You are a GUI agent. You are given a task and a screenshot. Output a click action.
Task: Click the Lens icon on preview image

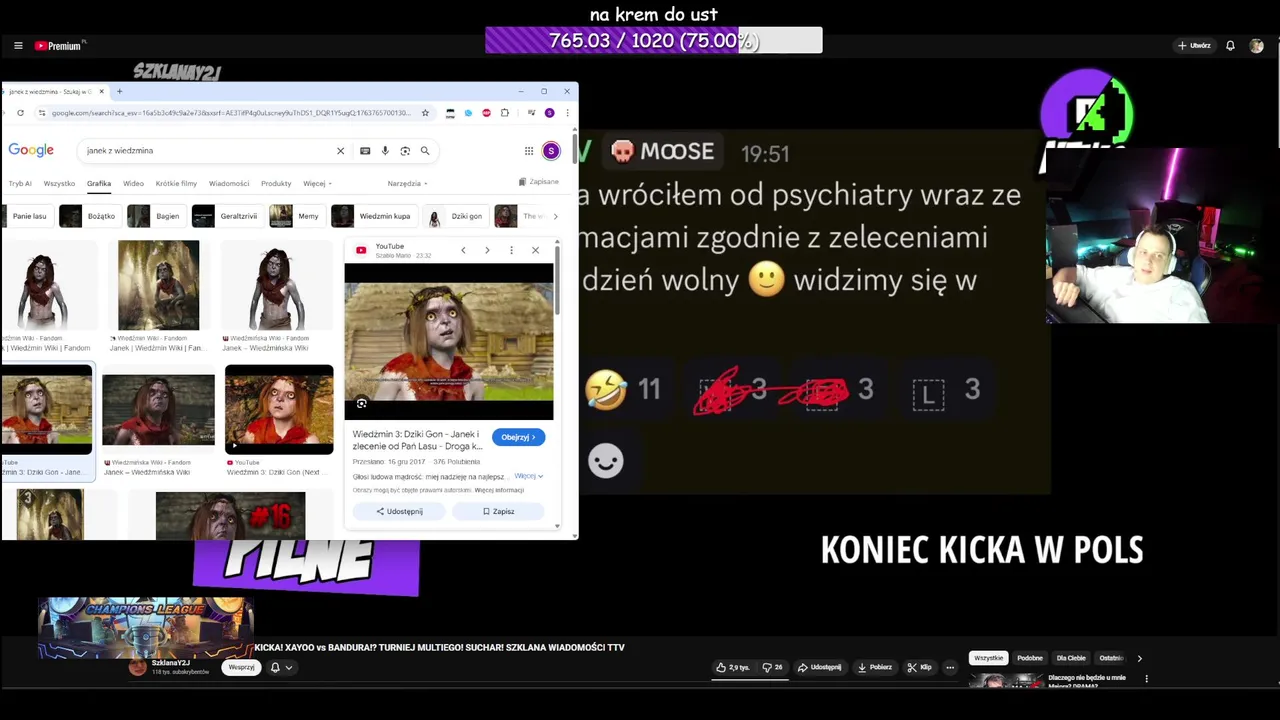361,404
